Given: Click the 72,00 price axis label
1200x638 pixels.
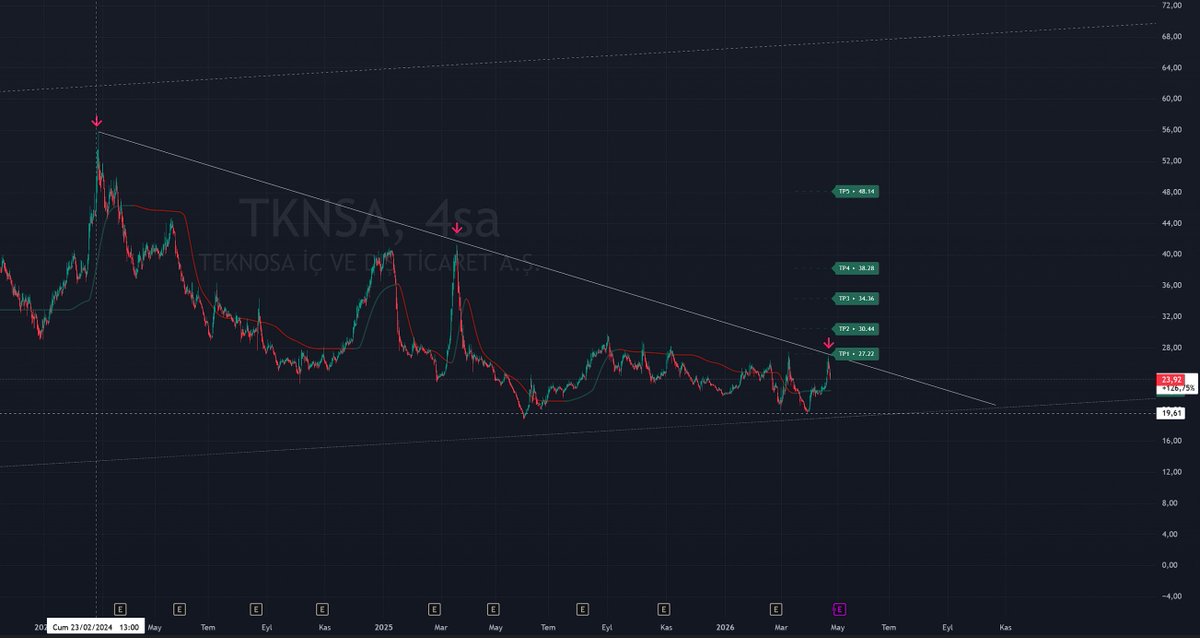Looking at the screenshot, I should (x=1172, y=5).
